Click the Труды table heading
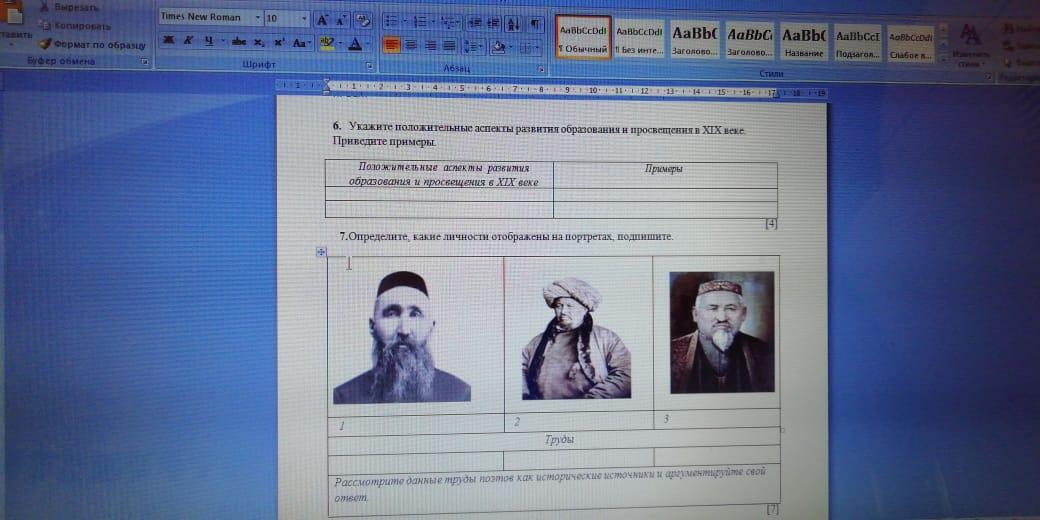Viewport: 1040px width, 520px height. [559, 440]
